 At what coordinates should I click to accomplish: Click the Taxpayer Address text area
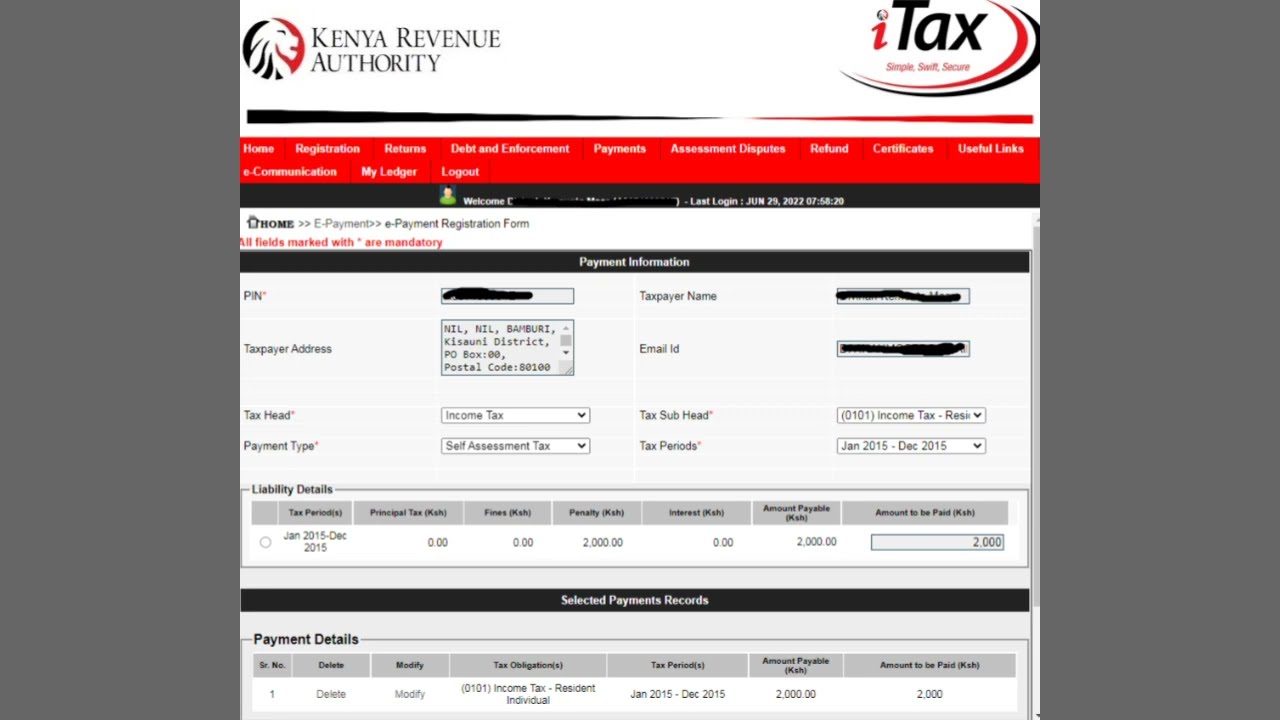click(x=507, y=348)
